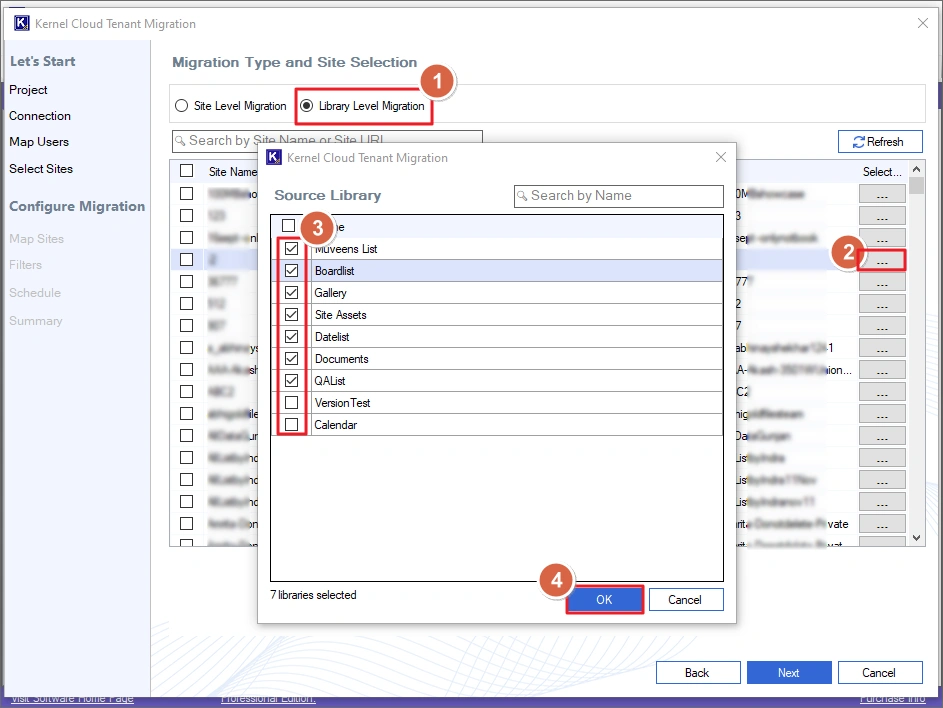Select the Site Level Migration radio button

pos(181,107)
